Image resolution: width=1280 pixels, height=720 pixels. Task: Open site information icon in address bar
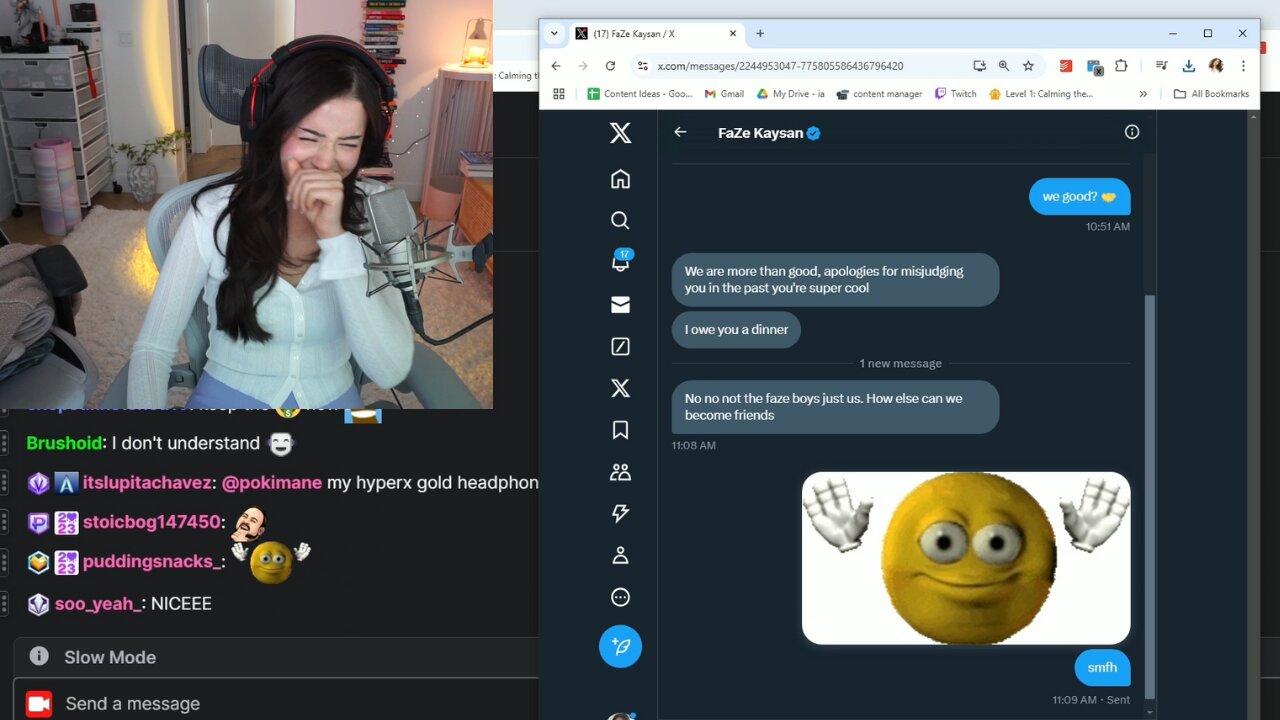click(642, 66)
